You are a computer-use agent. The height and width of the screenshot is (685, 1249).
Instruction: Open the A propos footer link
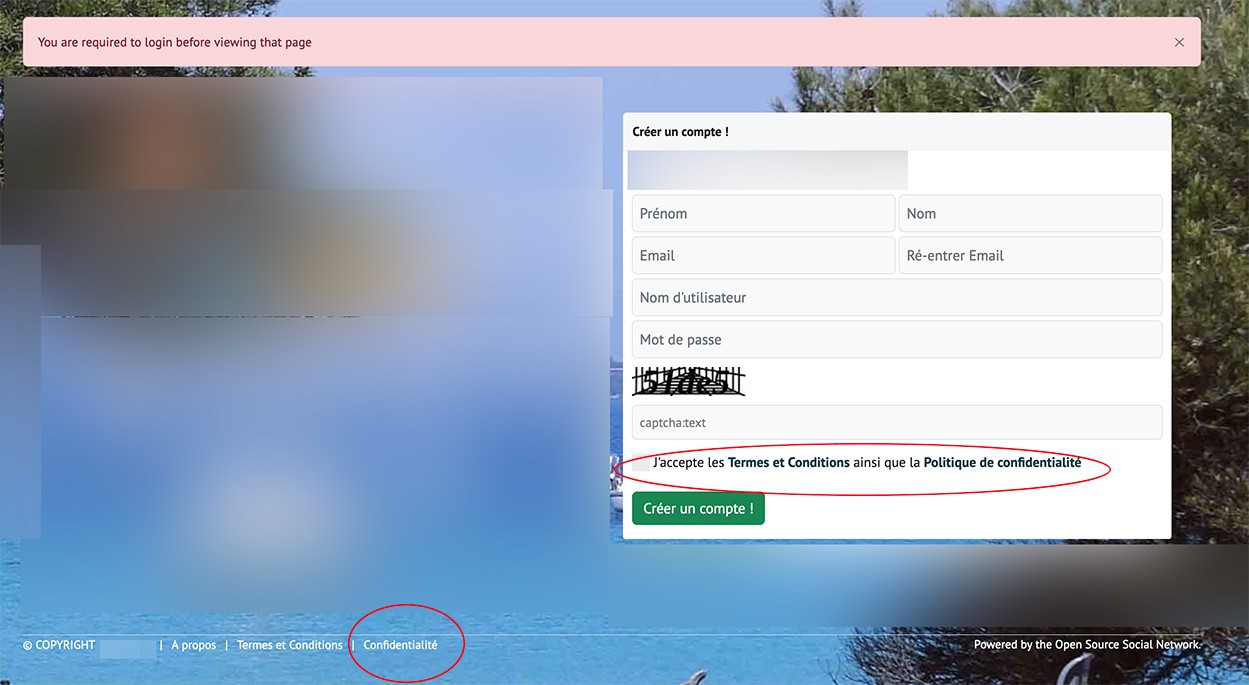(193, 645)
